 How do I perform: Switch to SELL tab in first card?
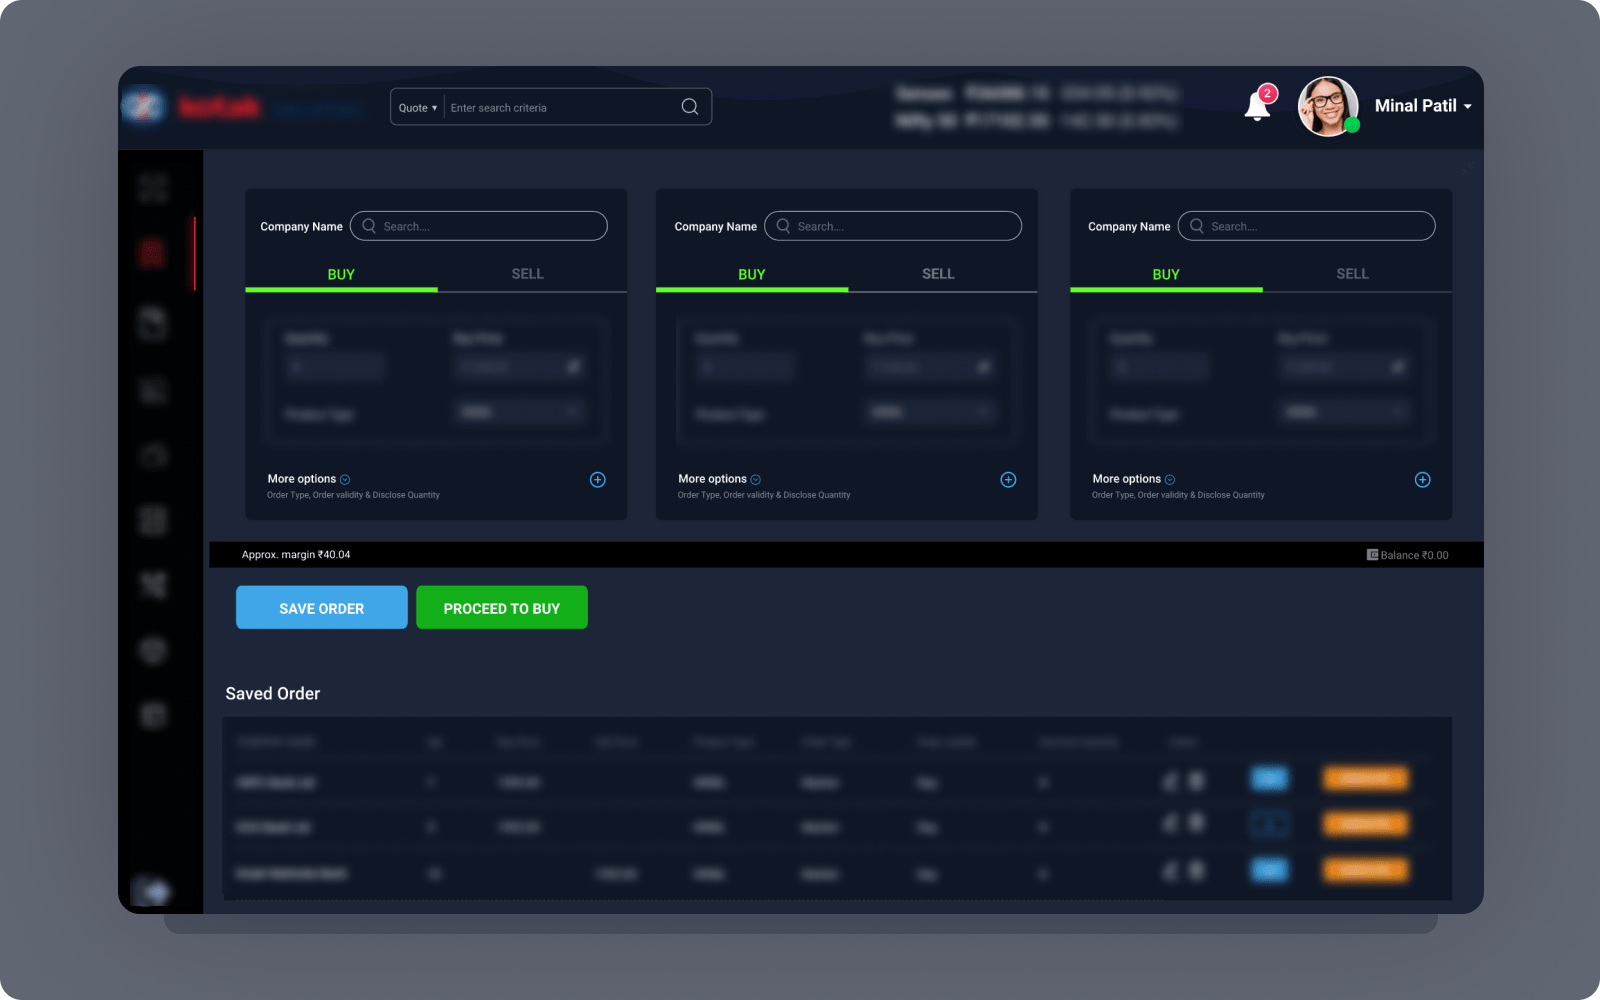528,274
